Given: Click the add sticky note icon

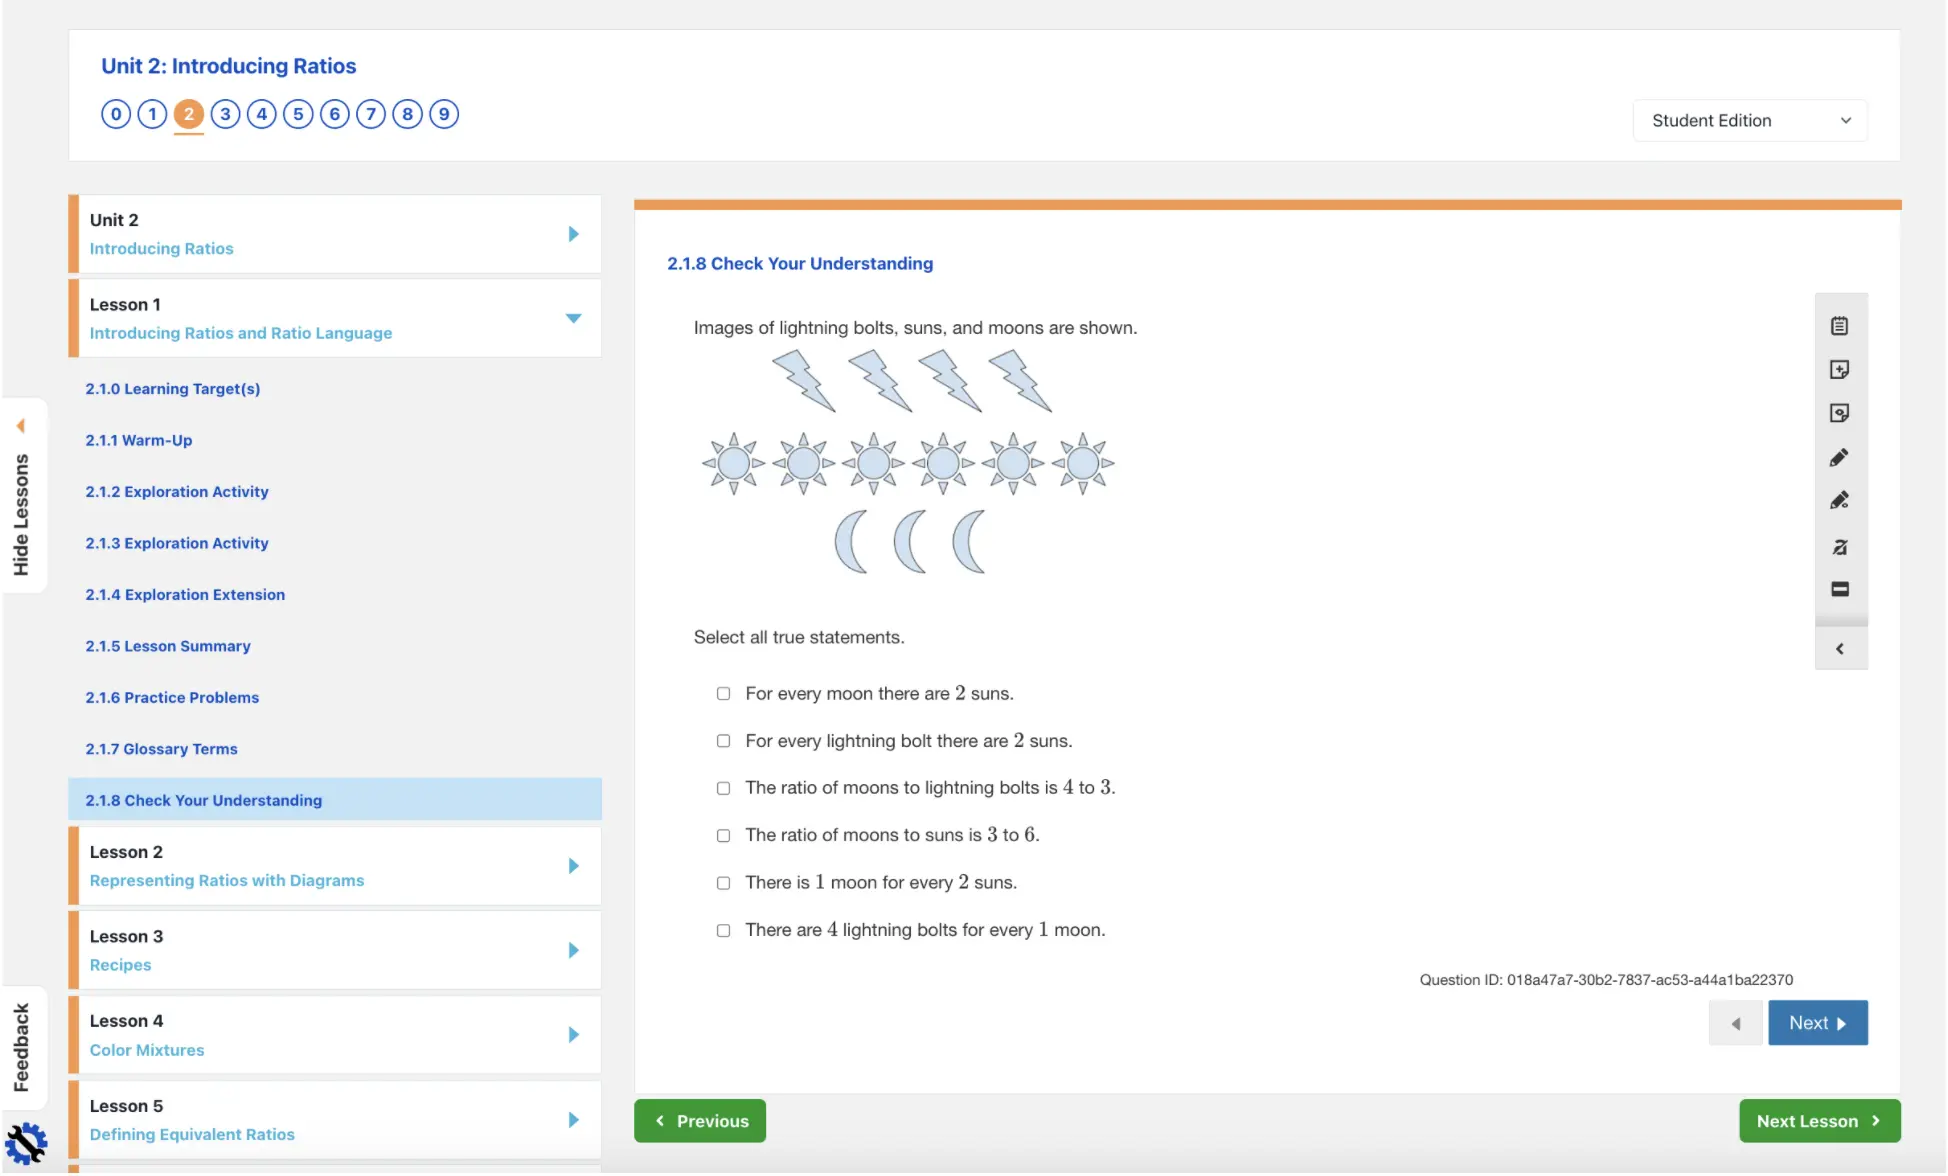Looking at the screenshot, I should coord(1839,370).
